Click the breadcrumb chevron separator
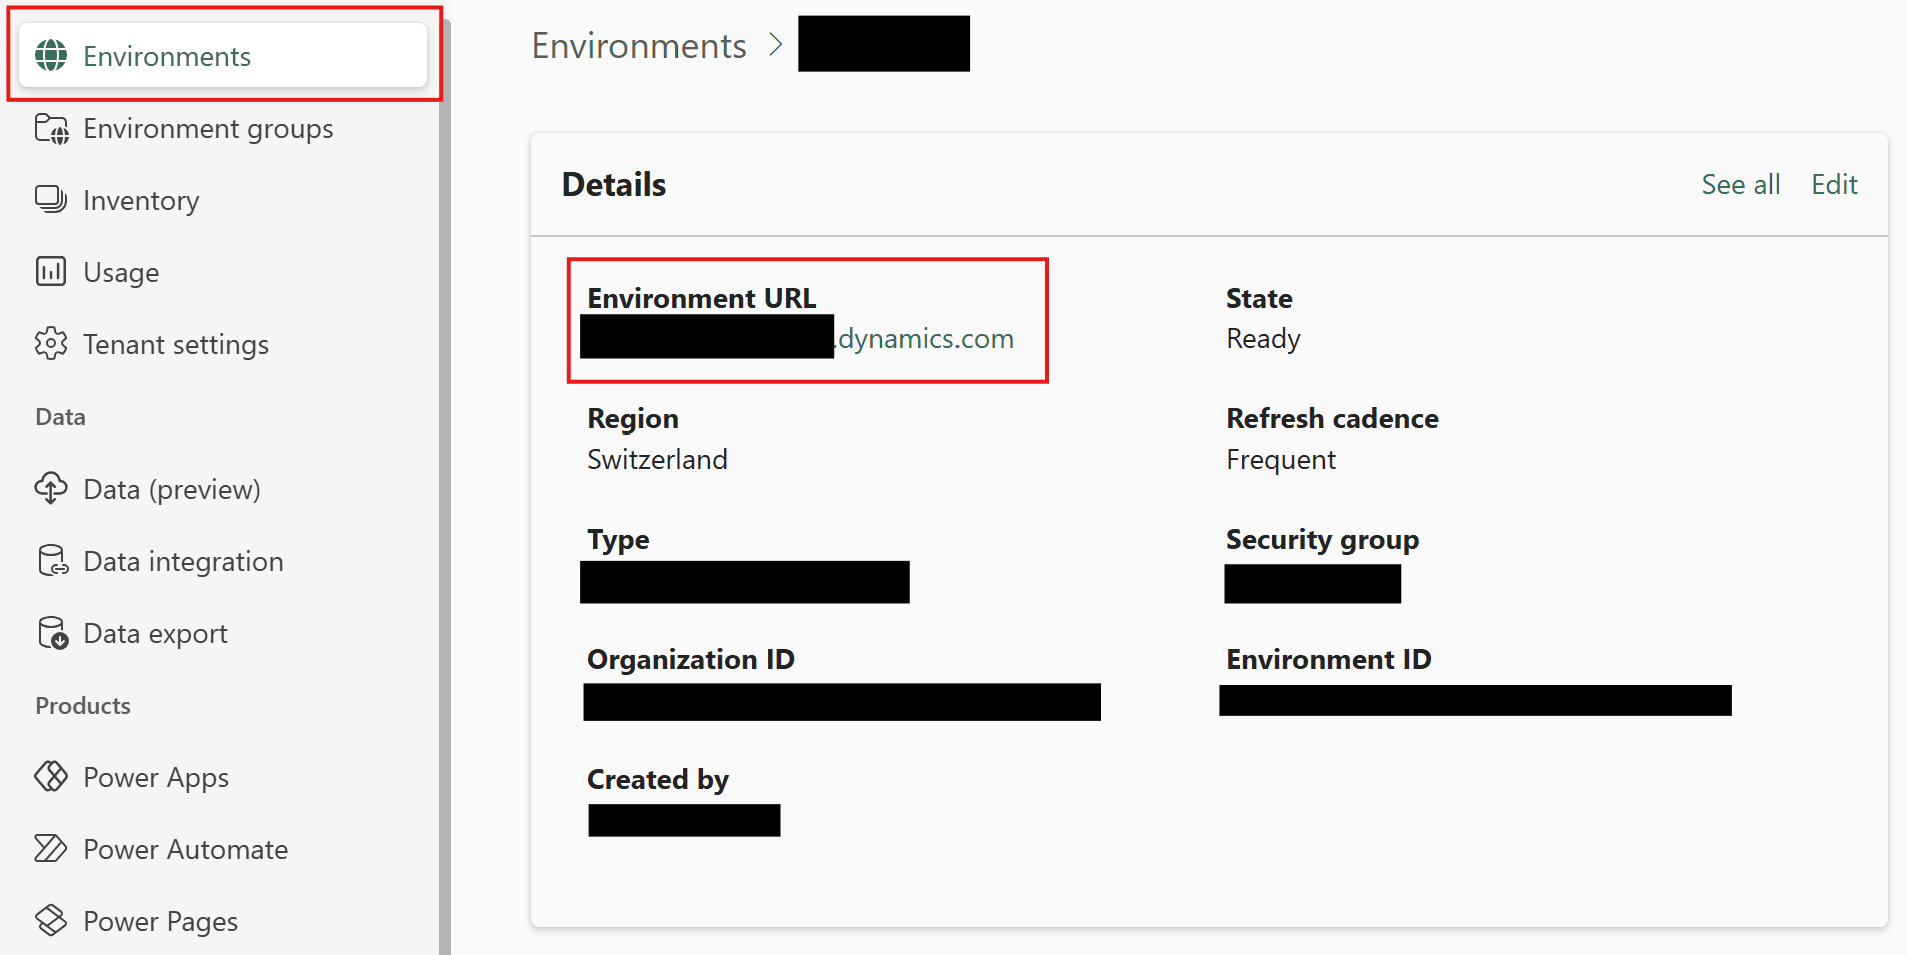 click(775, 45)
